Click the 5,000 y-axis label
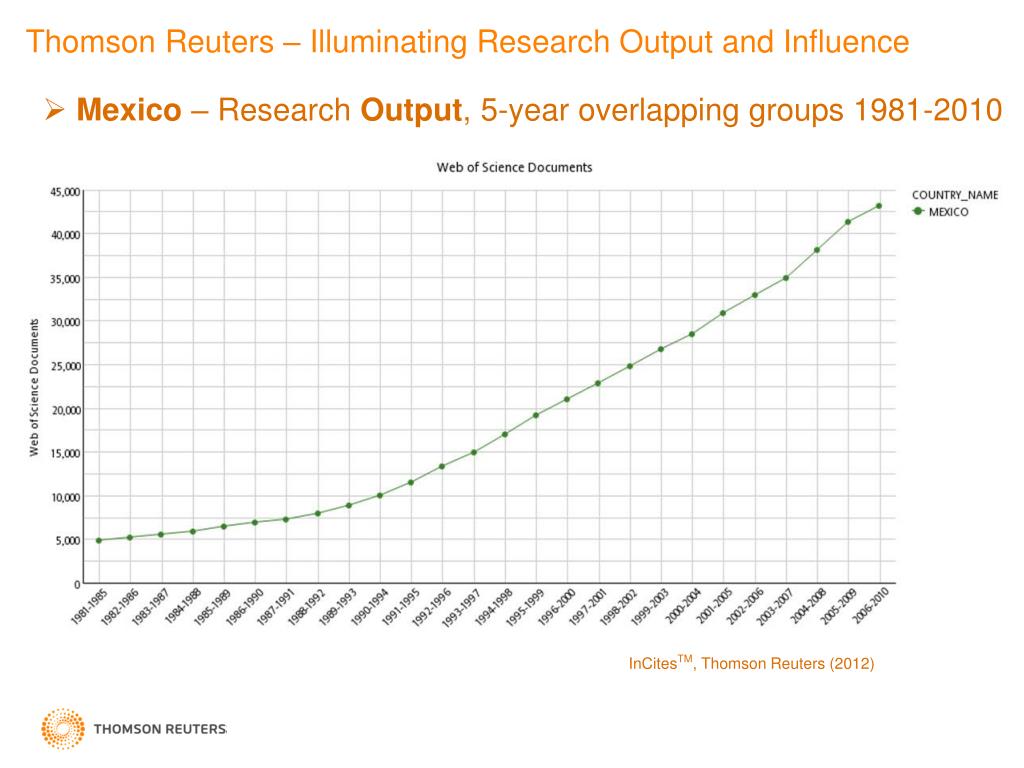Image resolution: width=1024 pixels, height=768 pixels. tap(68, 541)
